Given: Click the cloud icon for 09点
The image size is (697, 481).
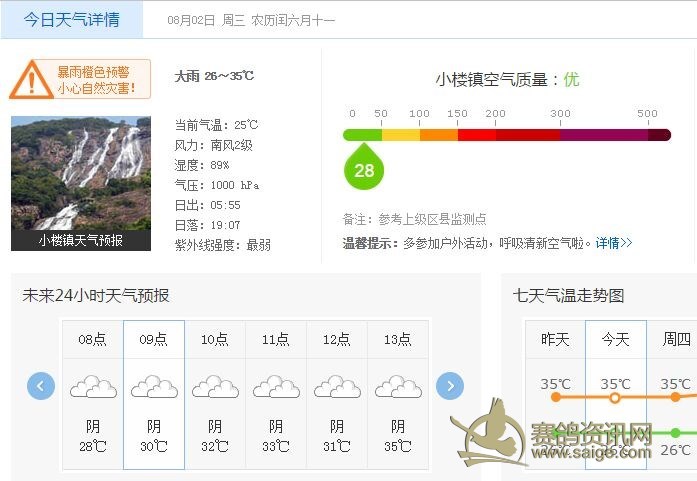Looking at the screenshot, I should tap(154, 386).
